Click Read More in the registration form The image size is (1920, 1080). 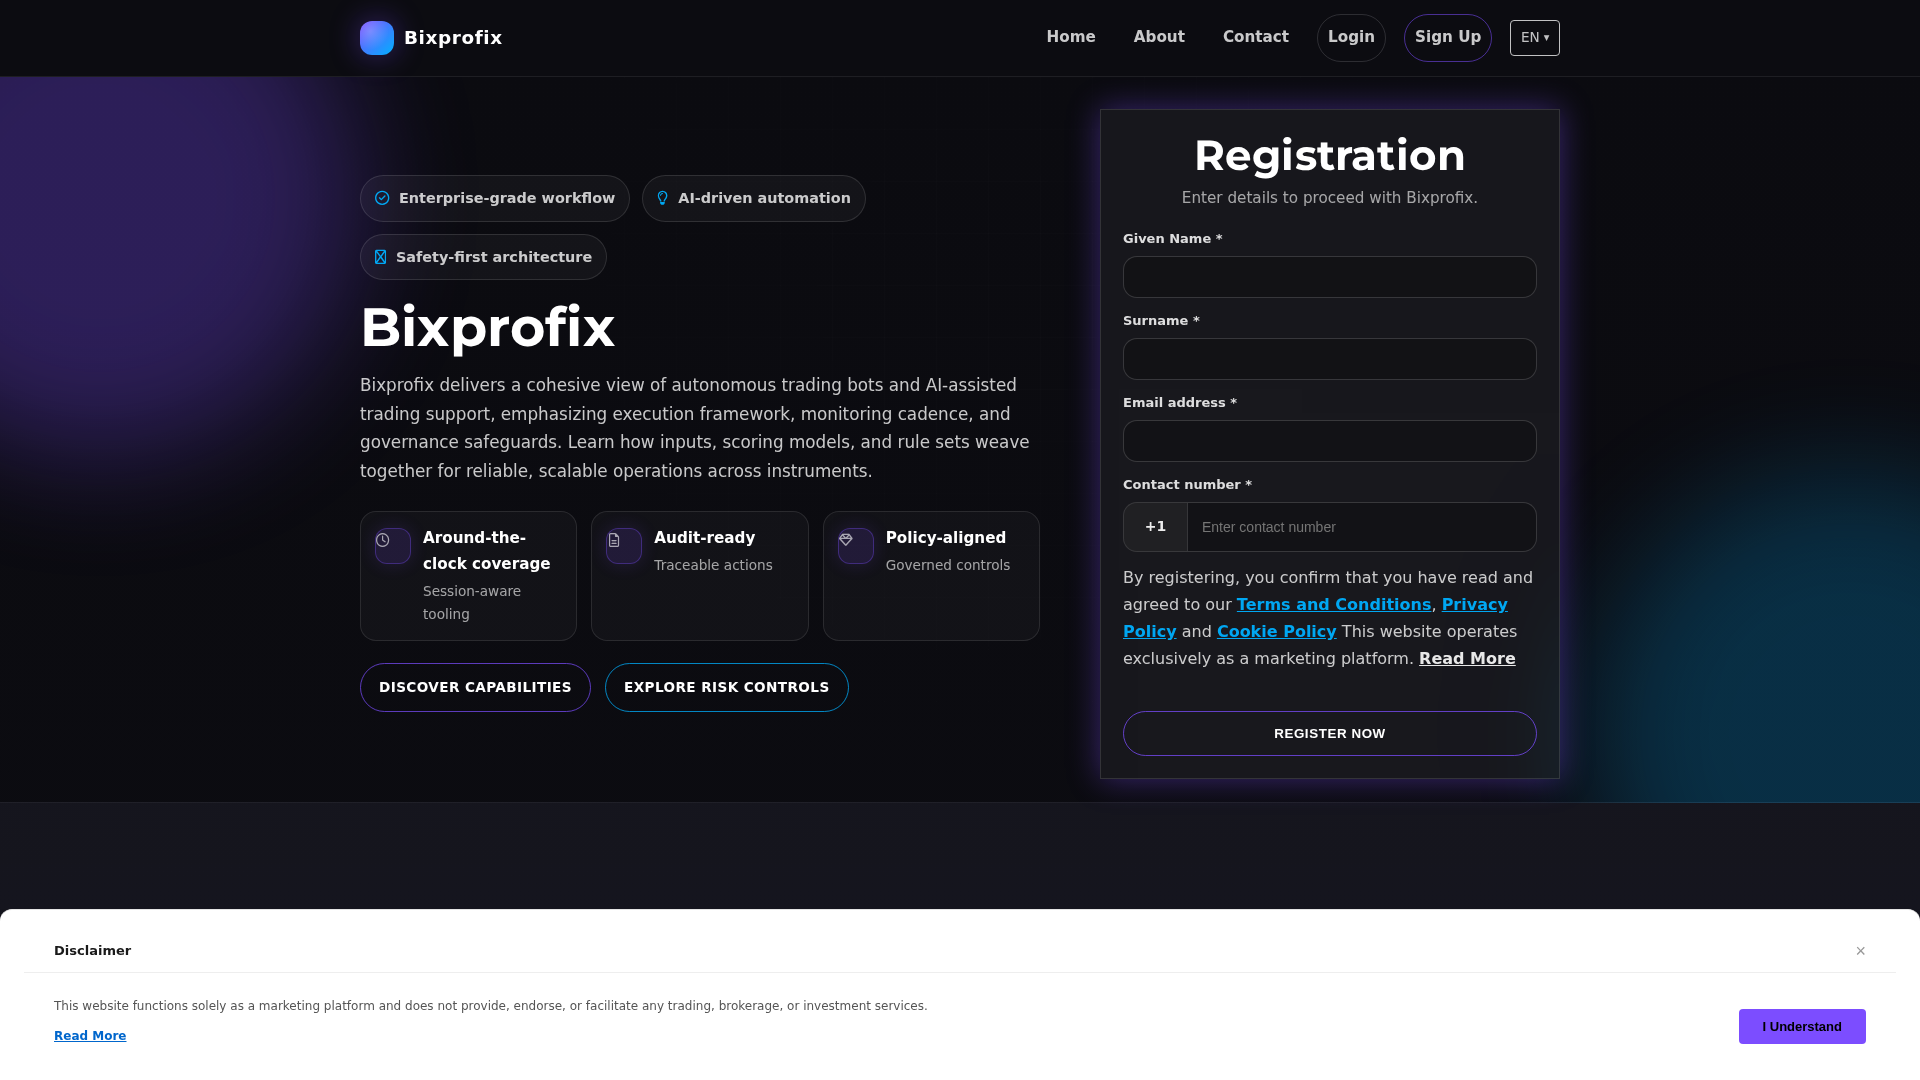click(1467, 659)
